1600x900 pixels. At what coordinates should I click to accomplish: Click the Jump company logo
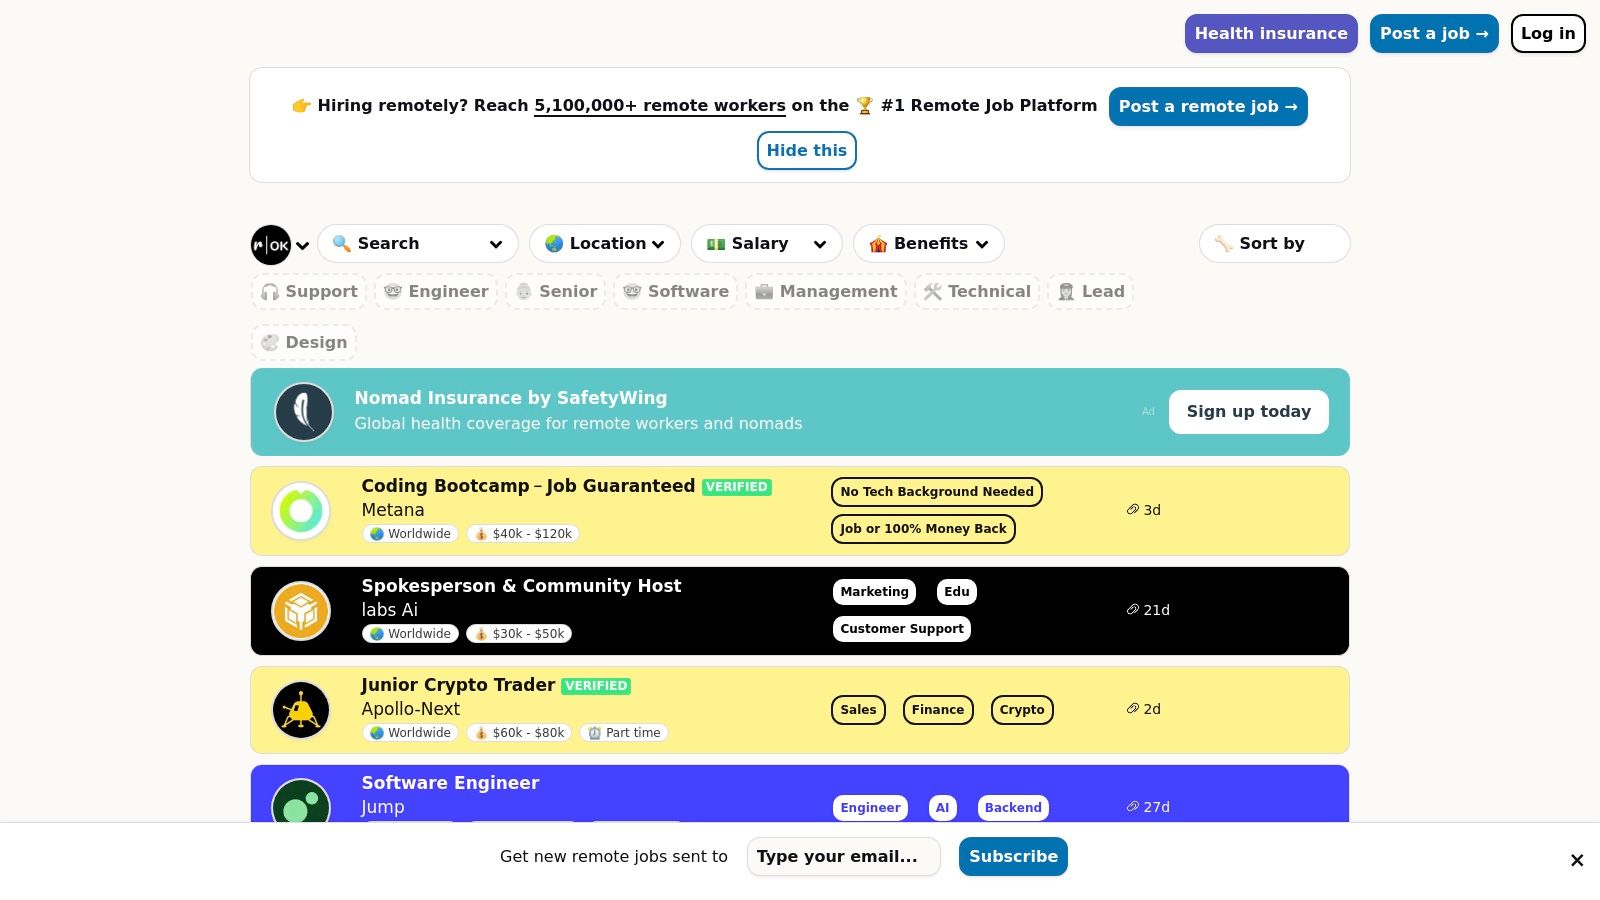(x=301, y=801)
